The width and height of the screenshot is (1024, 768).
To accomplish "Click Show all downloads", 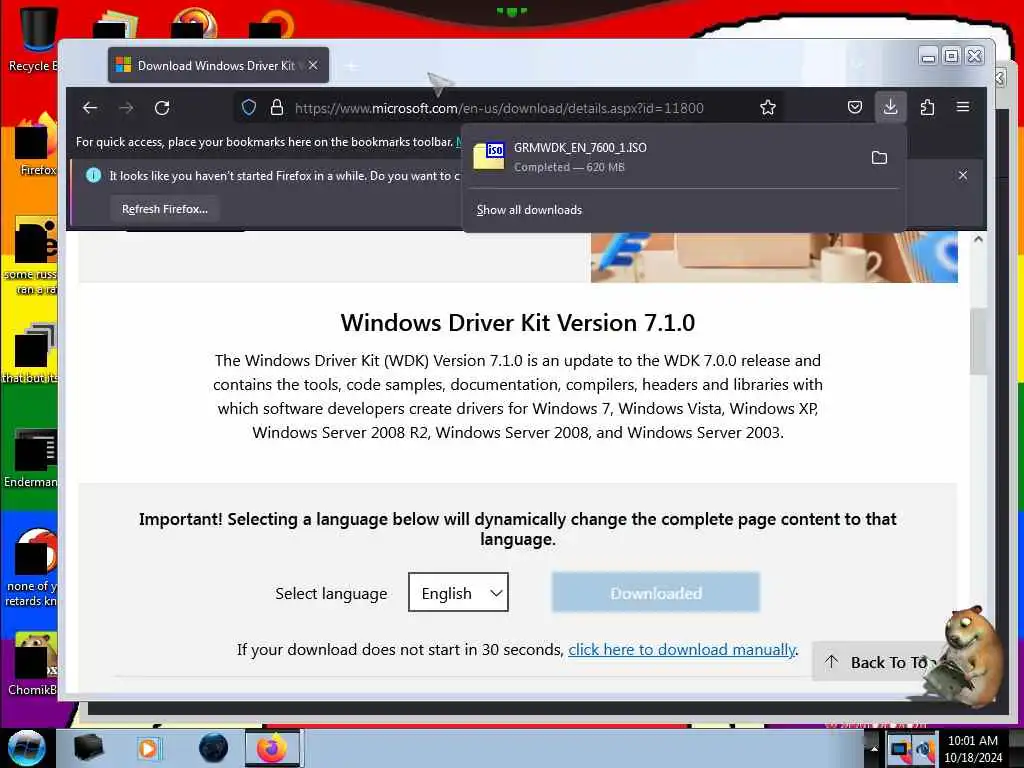I will click(529, 210).
